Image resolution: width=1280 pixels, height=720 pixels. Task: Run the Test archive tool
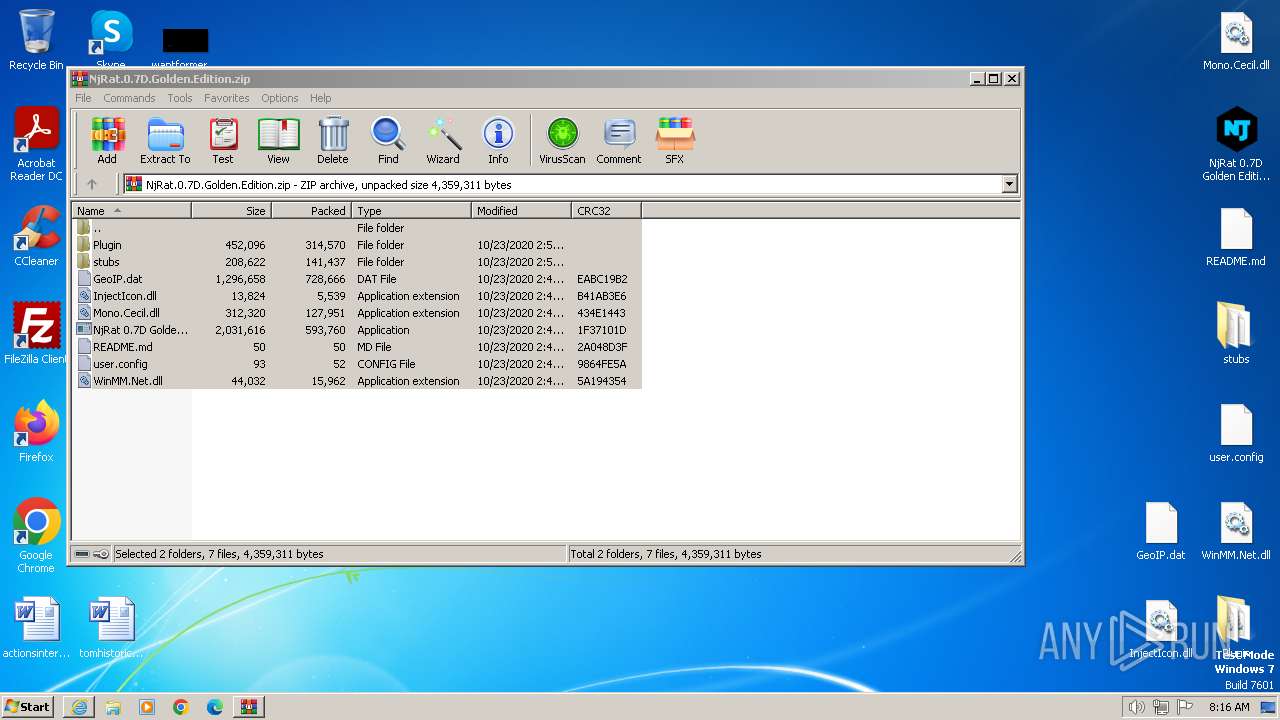tap(223, 141)
